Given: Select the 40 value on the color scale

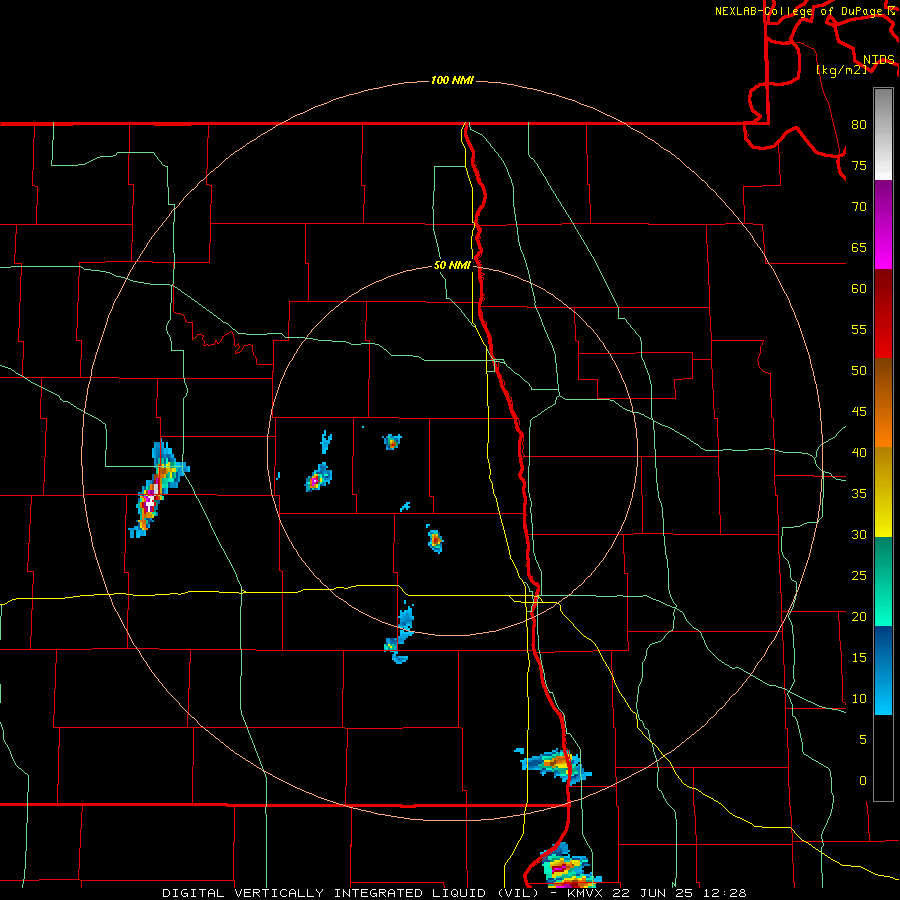Looking at the screenshot, I should 859,452.
